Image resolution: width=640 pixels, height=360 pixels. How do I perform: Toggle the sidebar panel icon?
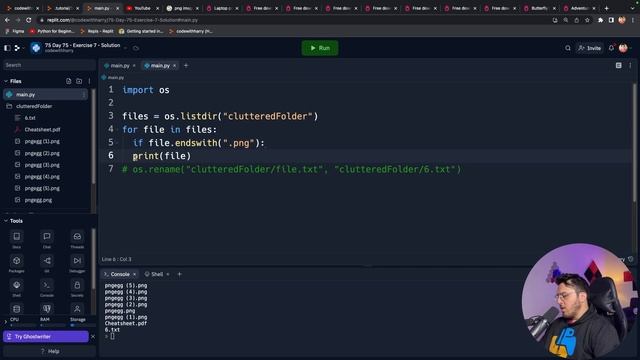point(7,48)
